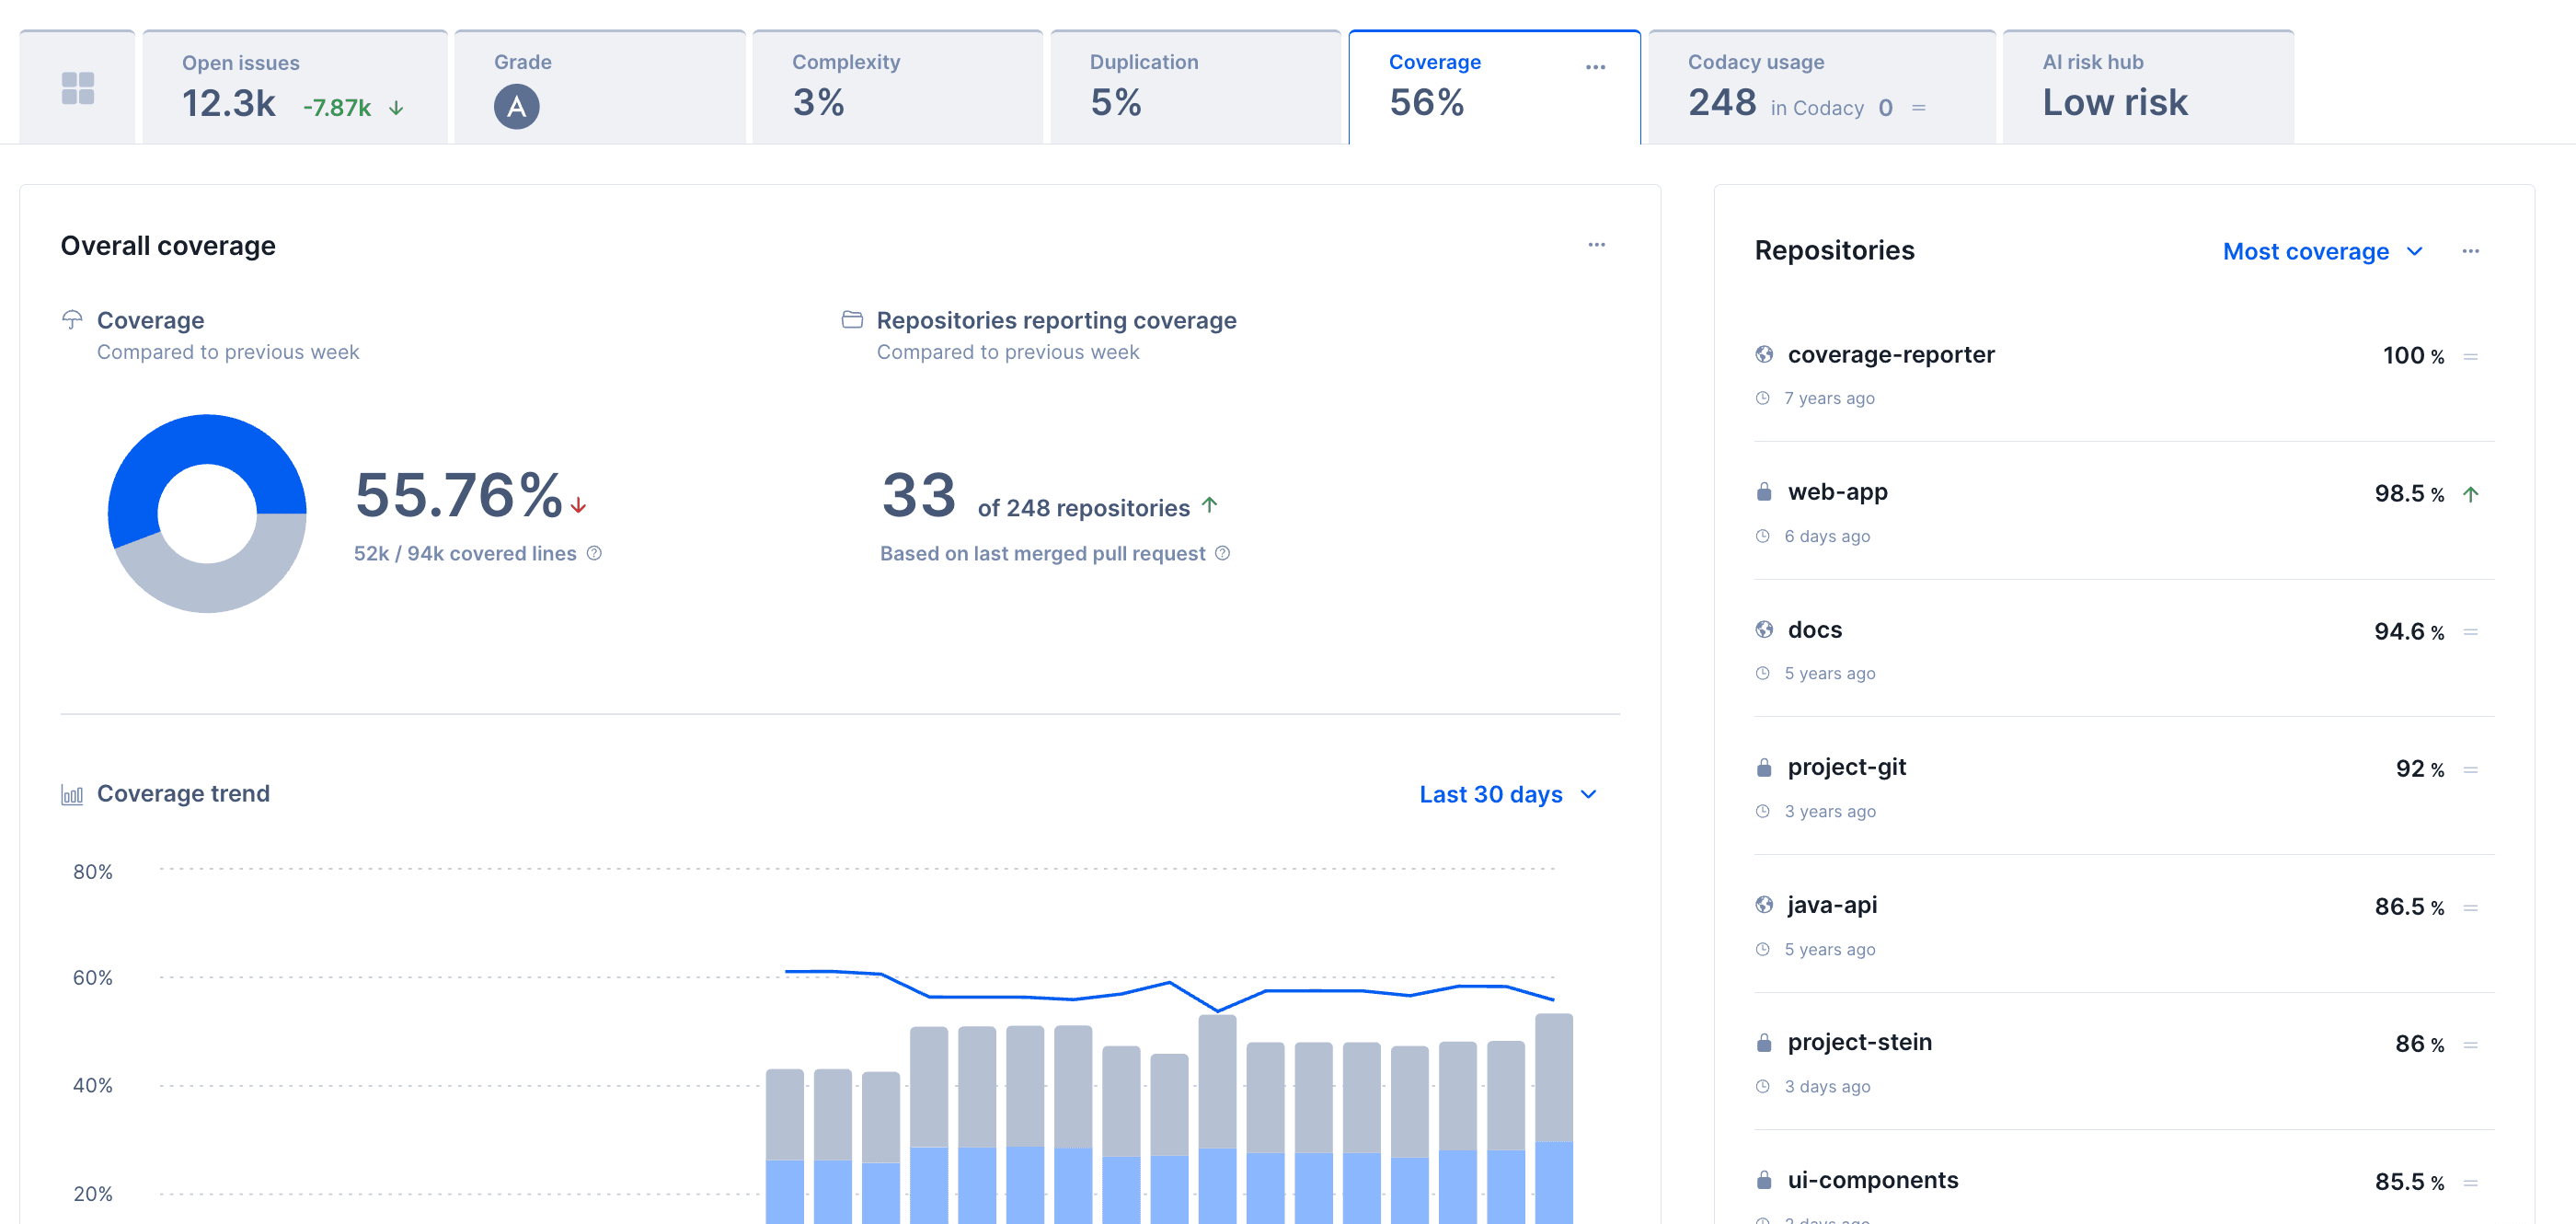Open the Last 30 days range dropdown

tap(1490, 794)
